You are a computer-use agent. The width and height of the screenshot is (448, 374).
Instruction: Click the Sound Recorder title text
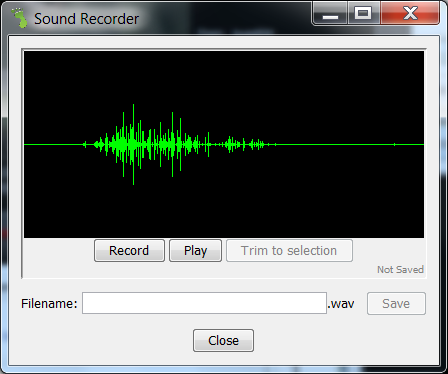pos(87,19)
